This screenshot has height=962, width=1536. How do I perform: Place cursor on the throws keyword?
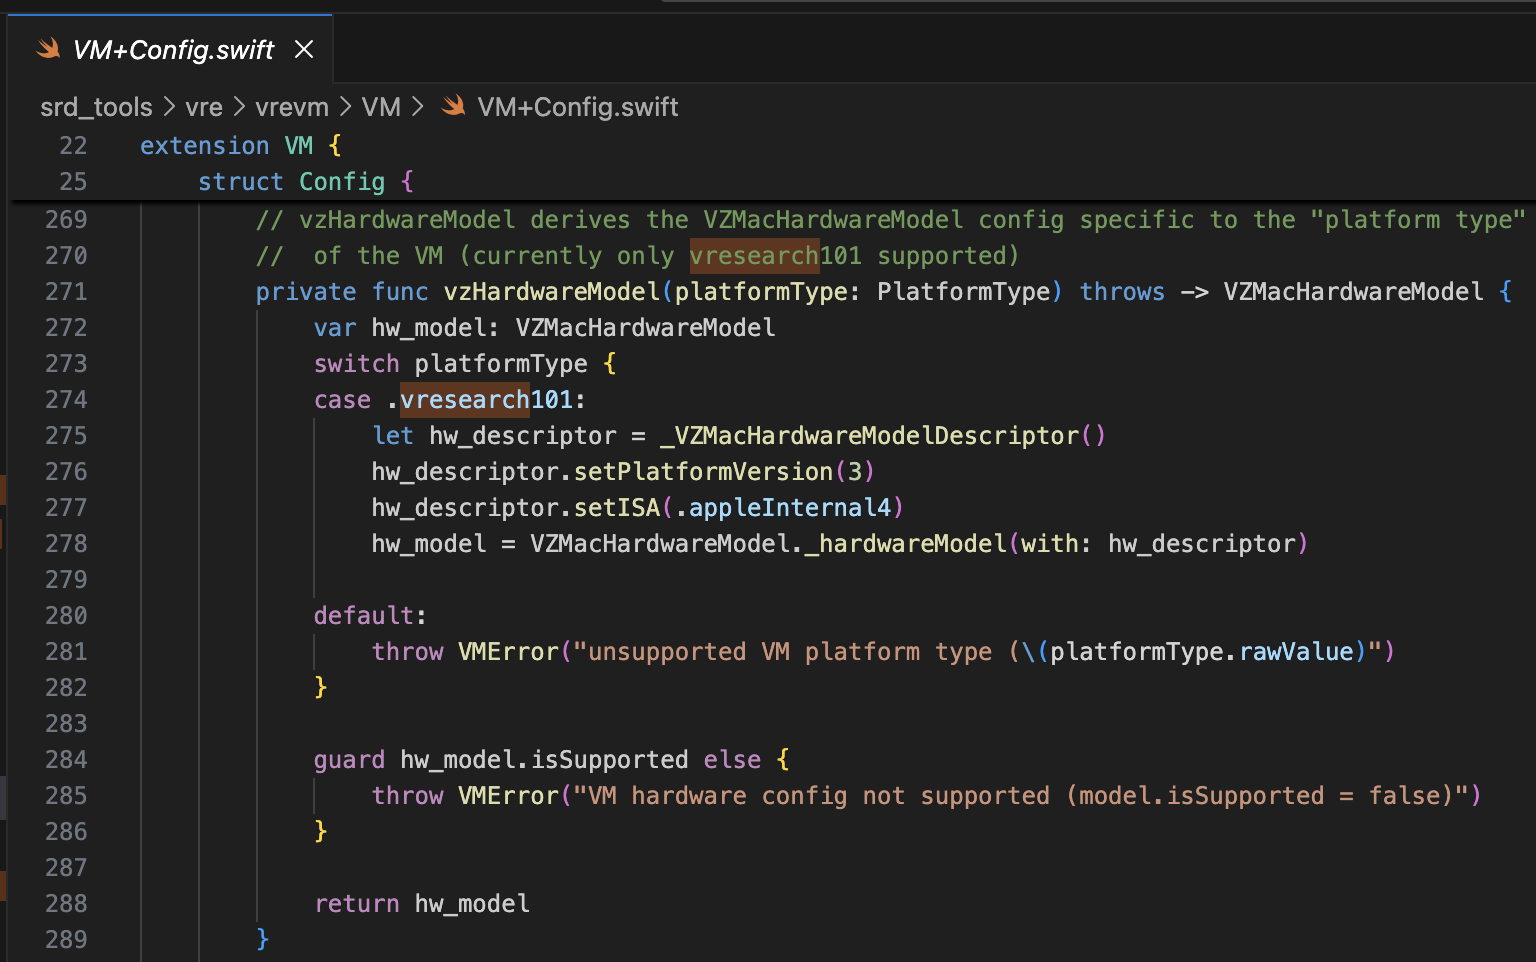[x=1121, y=291]
